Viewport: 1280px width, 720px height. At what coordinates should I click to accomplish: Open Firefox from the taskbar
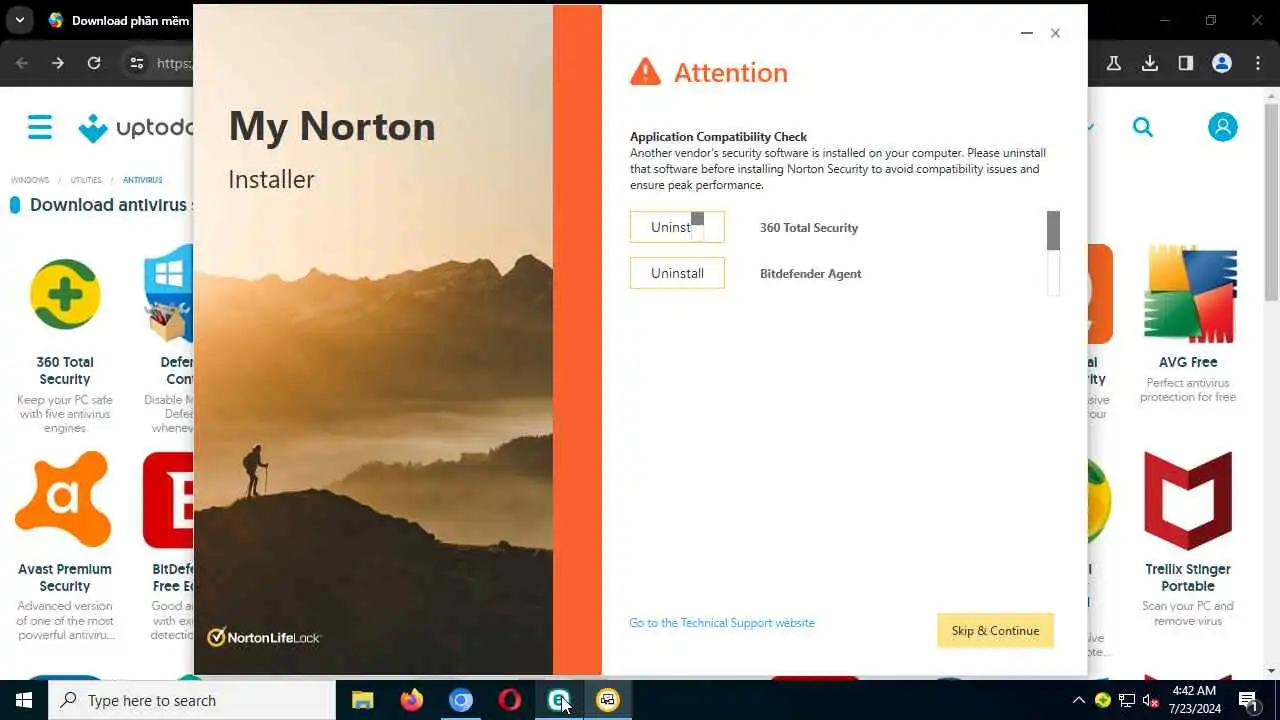[411, 700]
